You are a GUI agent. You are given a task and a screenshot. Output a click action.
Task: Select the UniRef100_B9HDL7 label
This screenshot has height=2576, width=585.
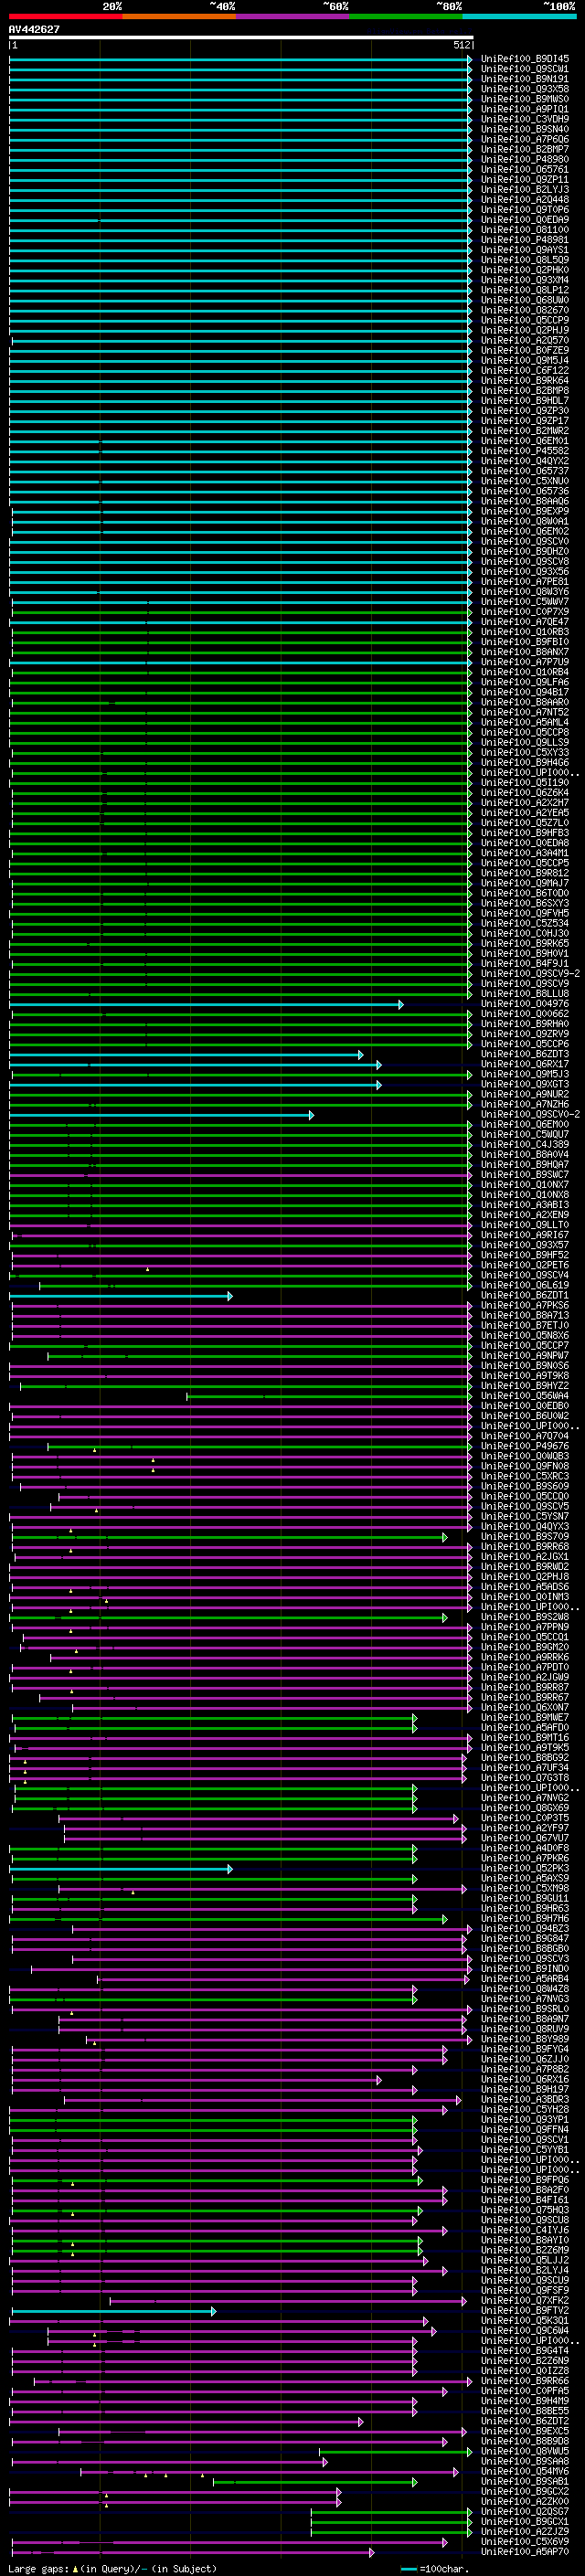[x=525, y=401]
